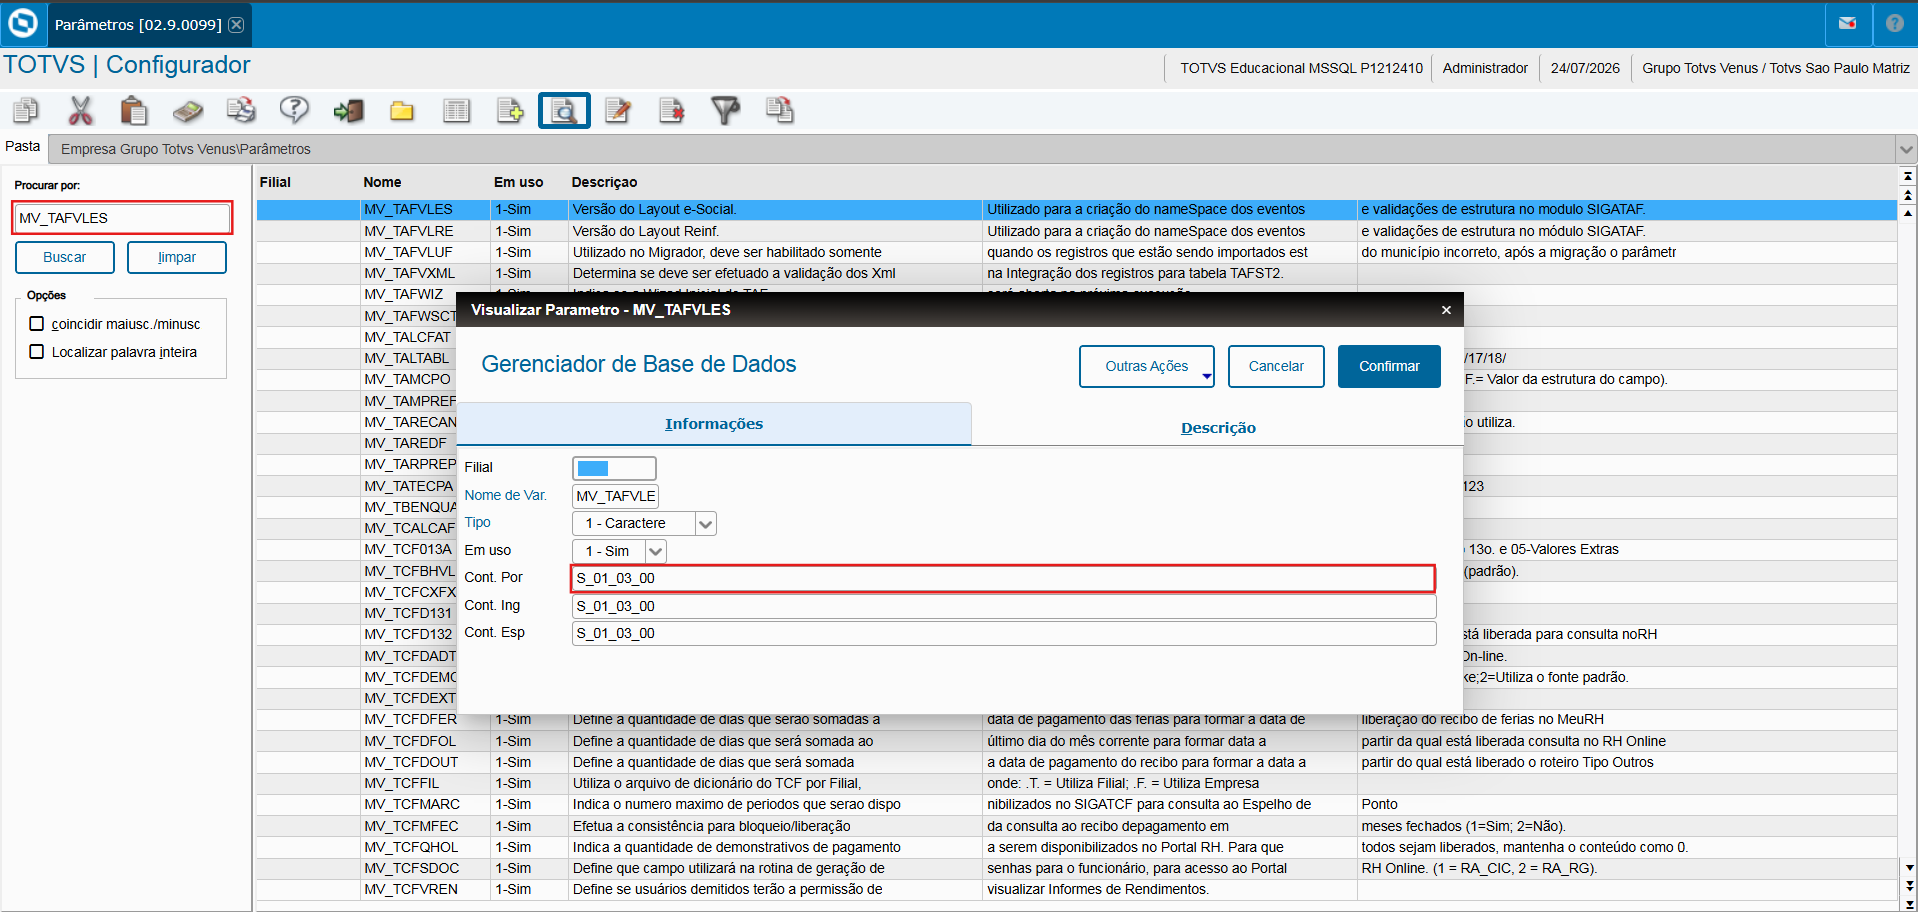The image size is (1918, 912).
Task: Click the limpar button
Action: coord(177,257)
